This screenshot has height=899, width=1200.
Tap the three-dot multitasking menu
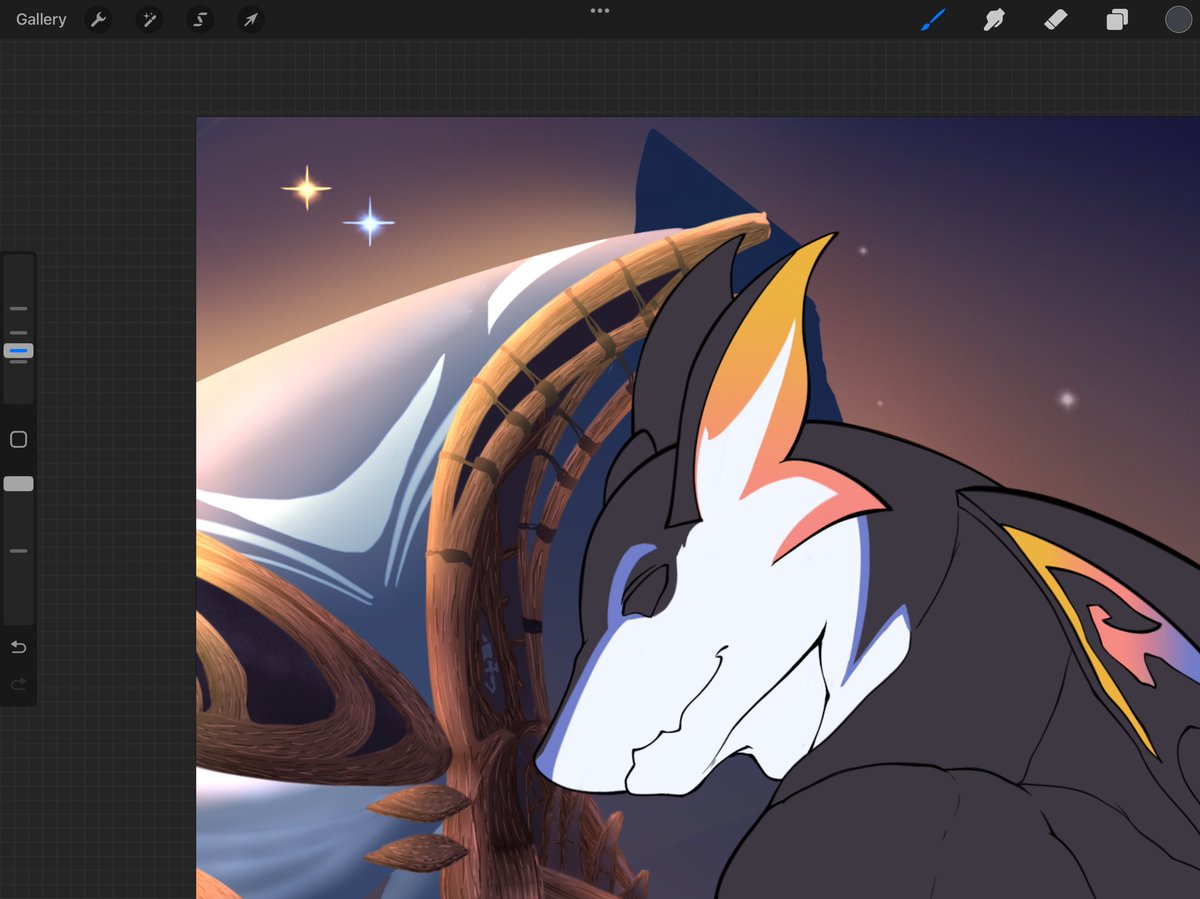coord(600,11)
